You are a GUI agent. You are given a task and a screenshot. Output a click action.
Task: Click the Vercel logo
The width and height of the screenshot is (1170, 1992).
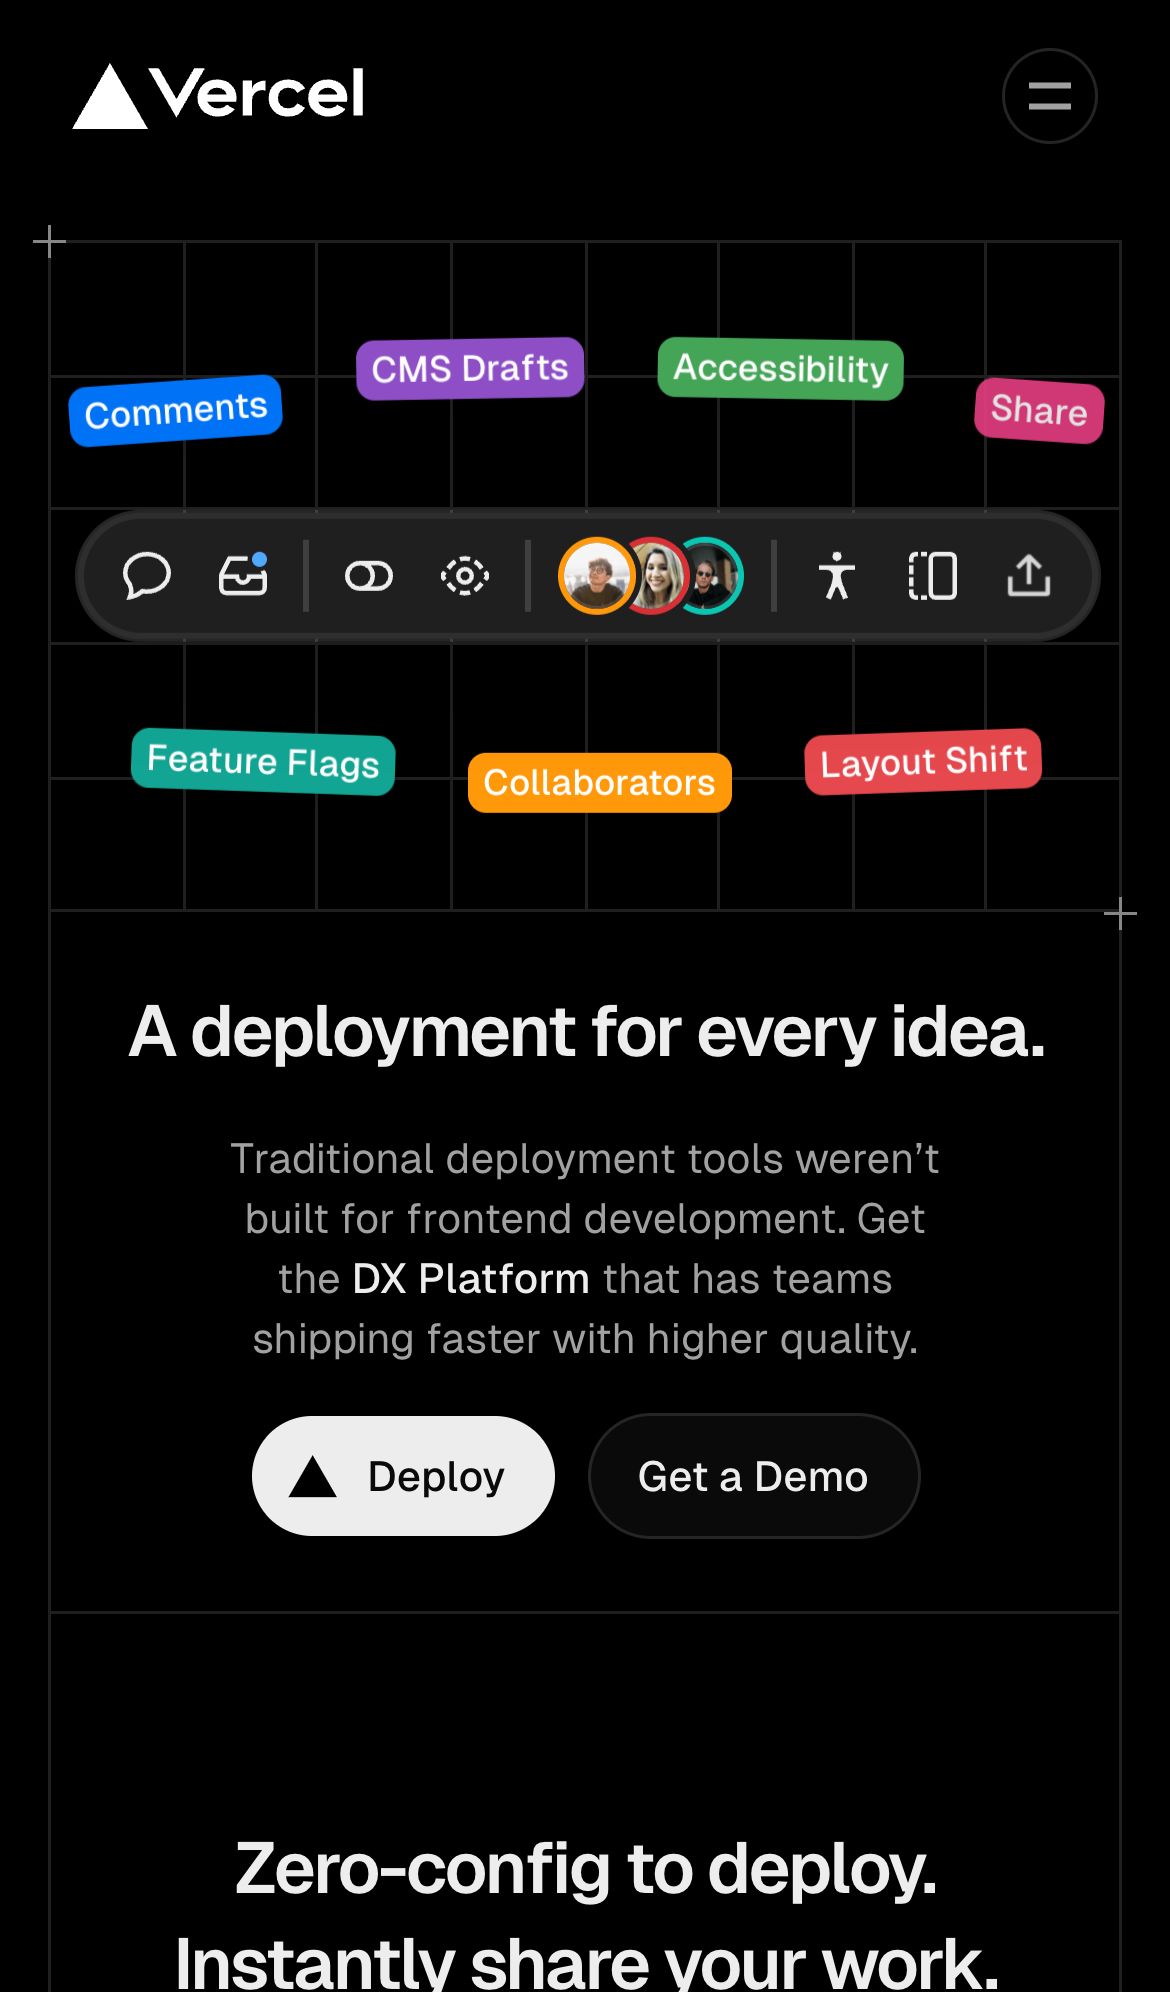coord(219,96)
